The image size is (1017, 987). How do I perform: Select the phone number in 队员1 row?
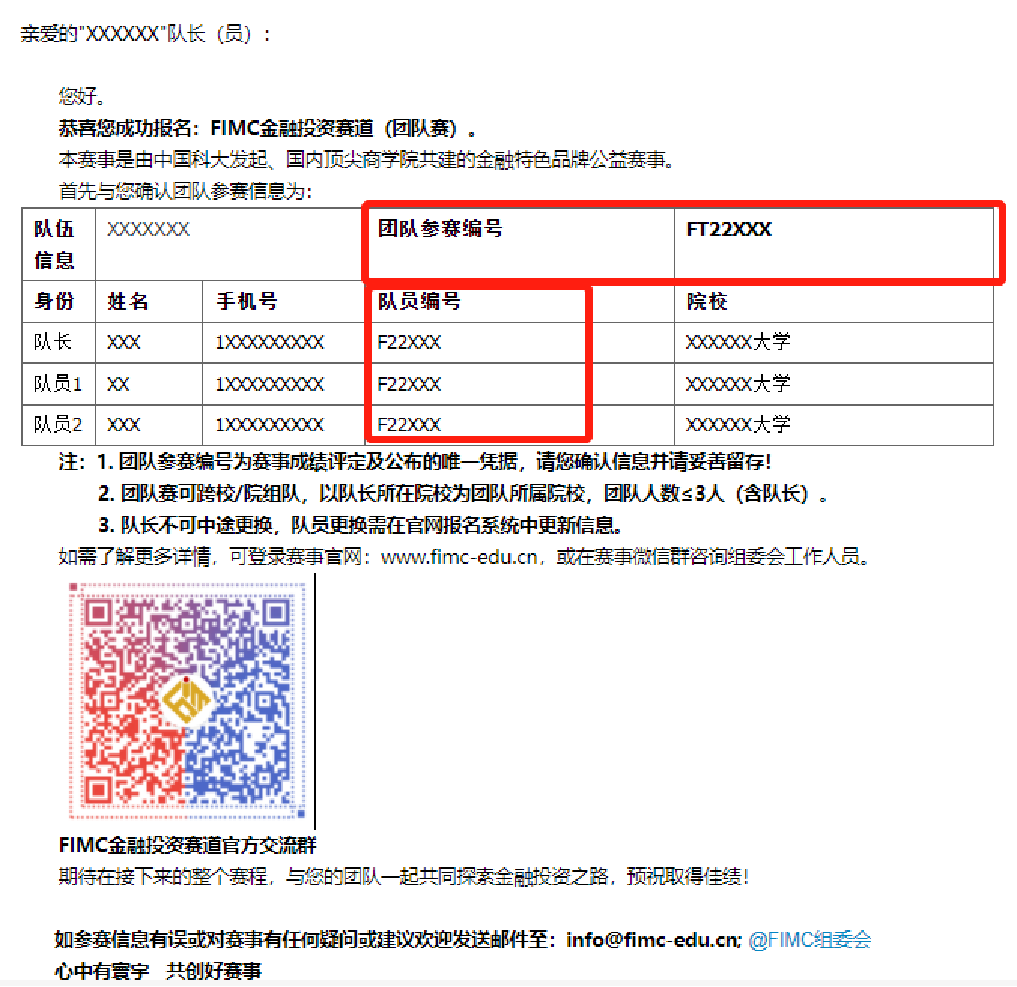269,384
